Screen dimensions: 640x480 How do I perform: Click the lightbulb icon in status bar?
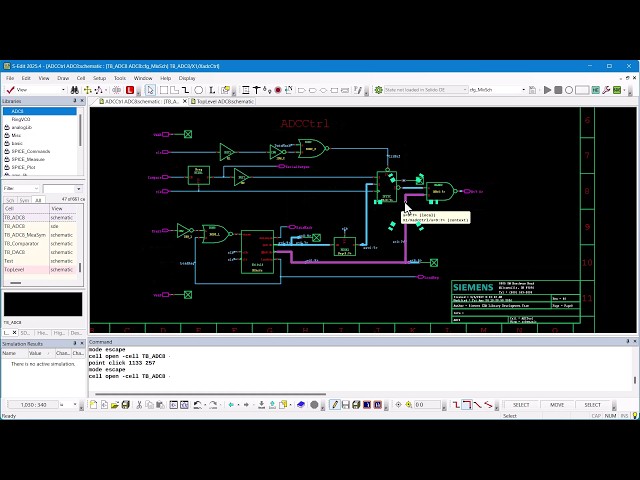[635, 416]
